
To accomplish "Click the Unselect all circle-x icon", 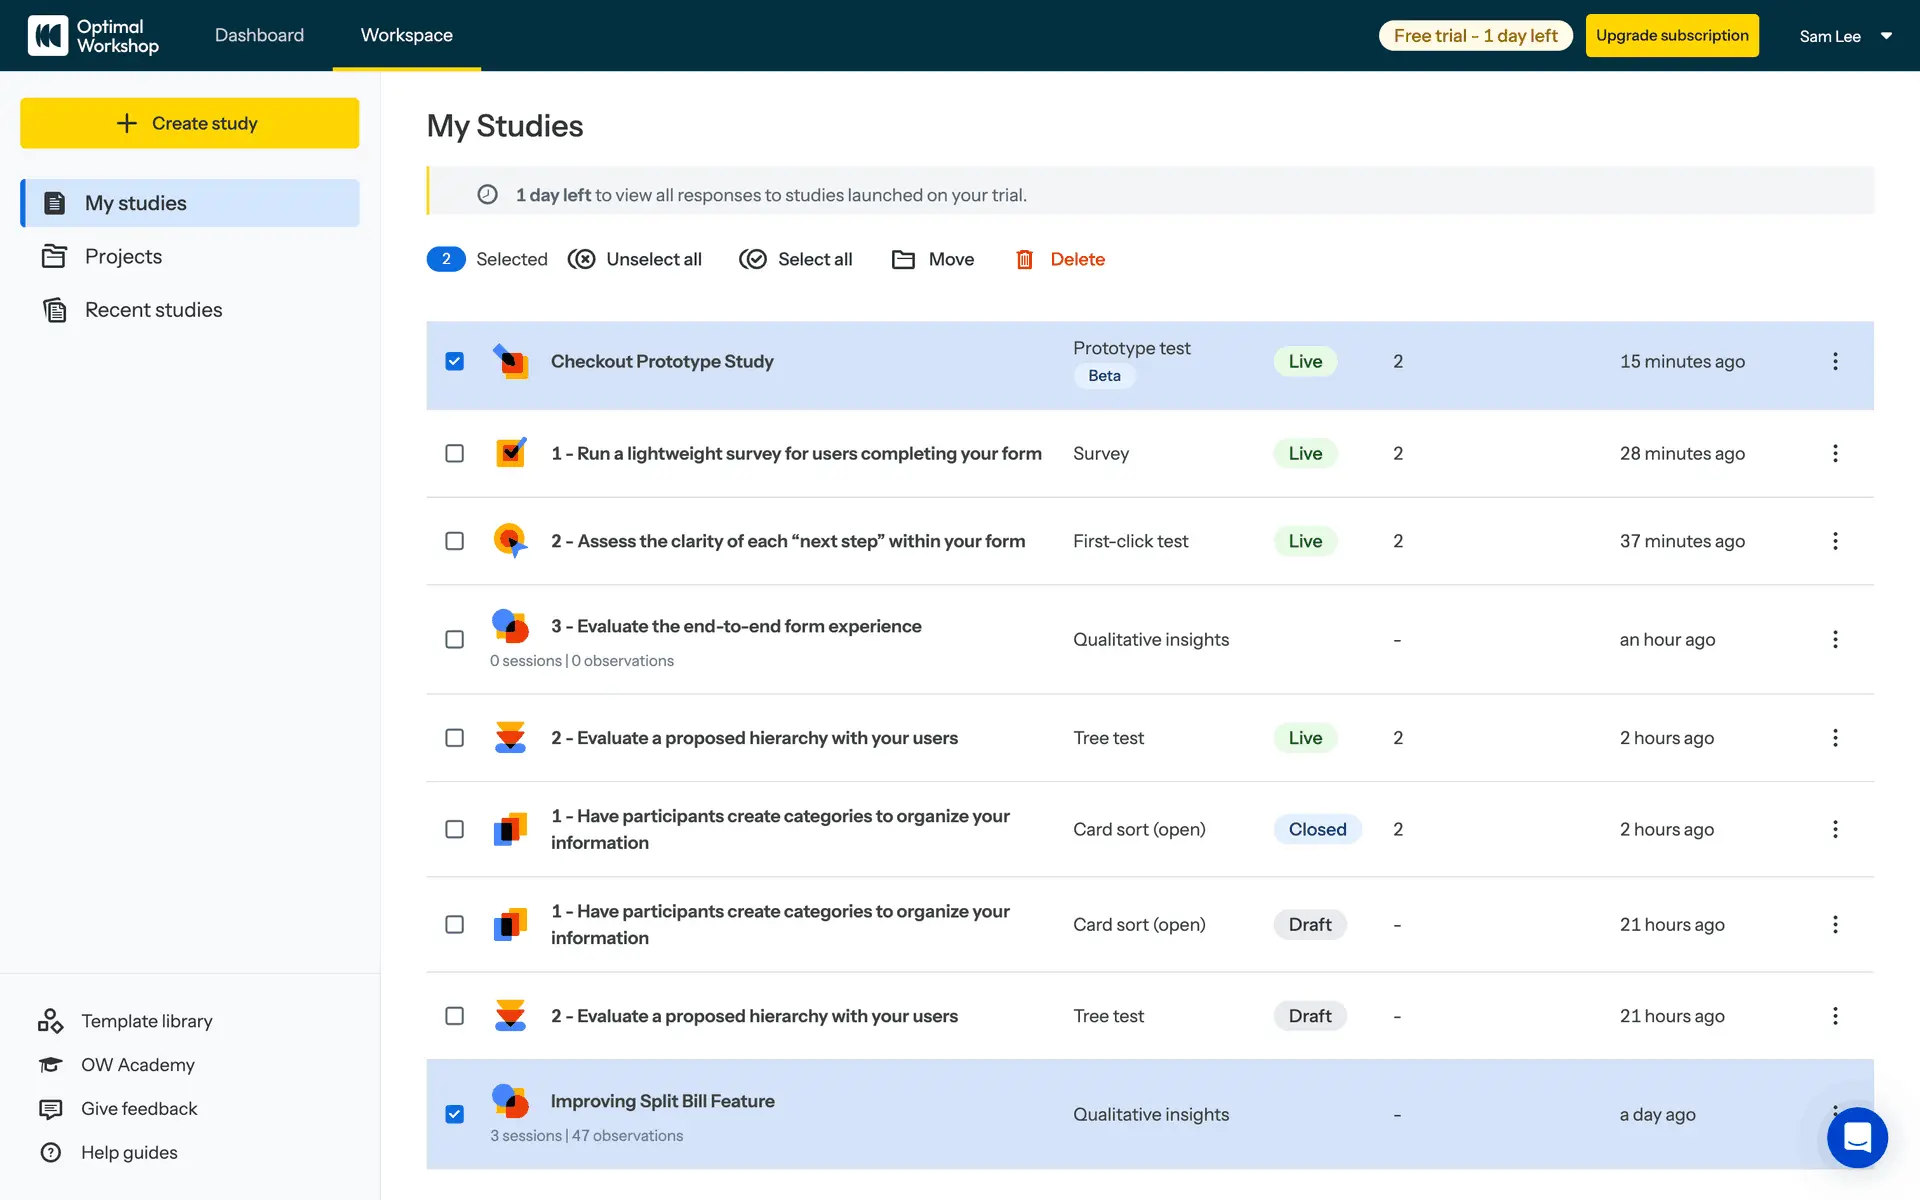I will pos(581,260).
